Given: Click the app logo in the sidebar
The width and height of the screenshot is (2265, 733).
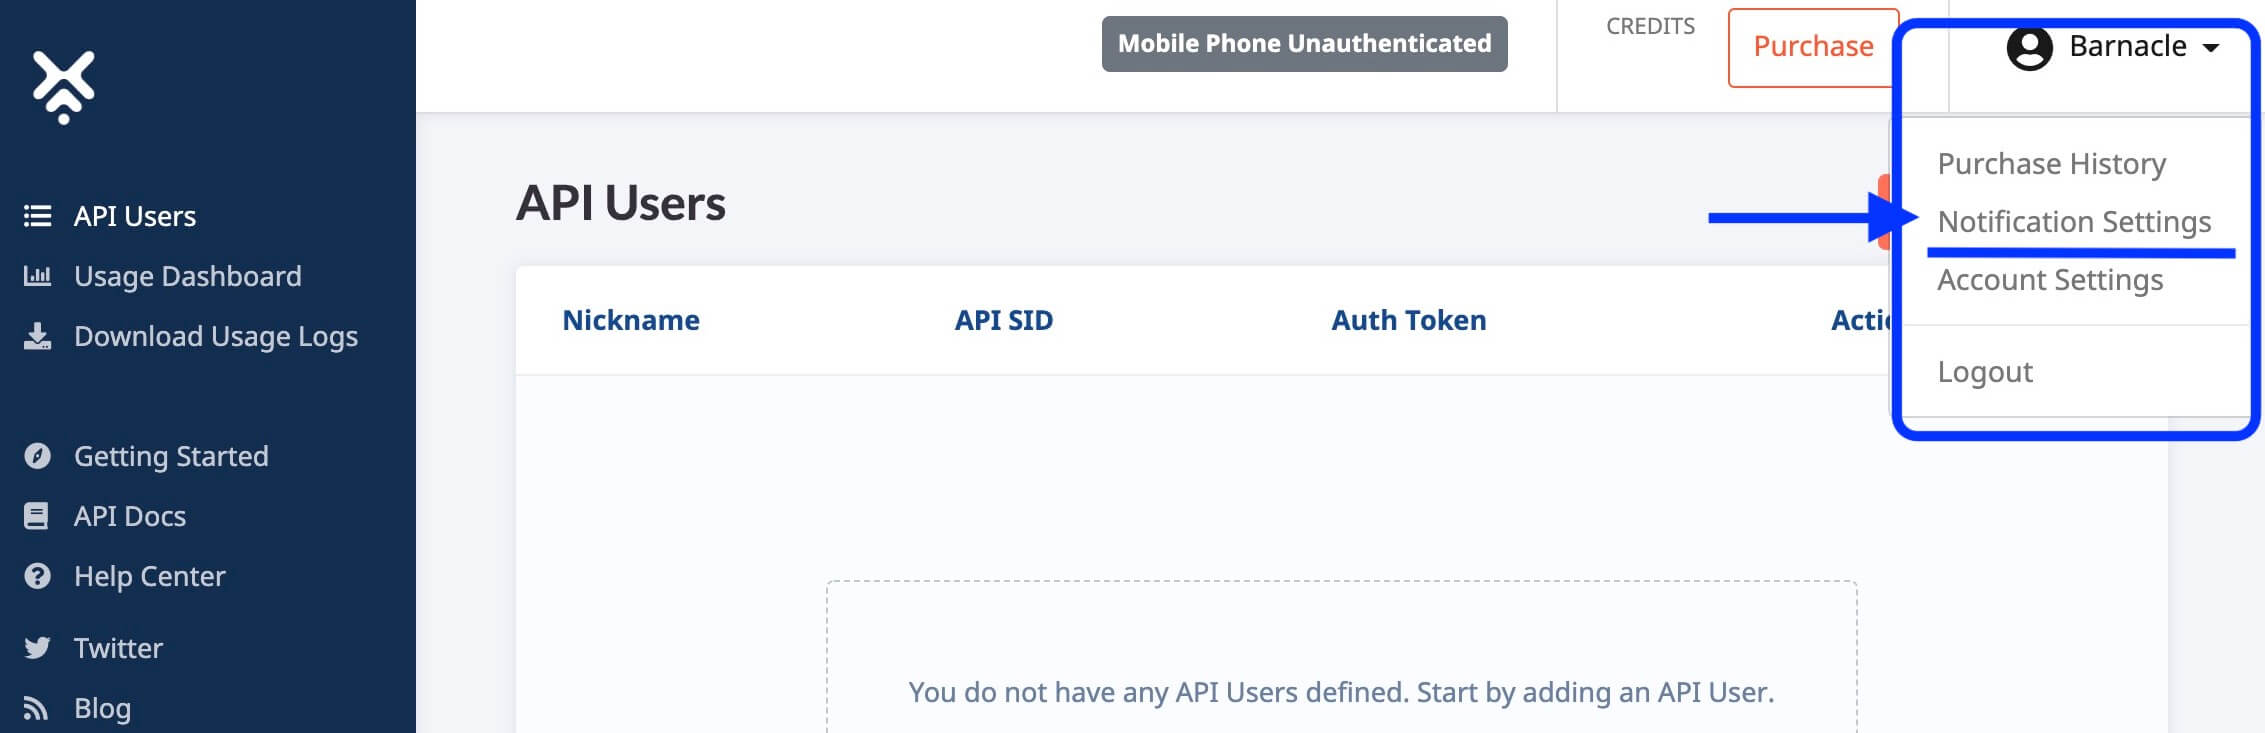Looking at the screenshot, I should (64, 86).
